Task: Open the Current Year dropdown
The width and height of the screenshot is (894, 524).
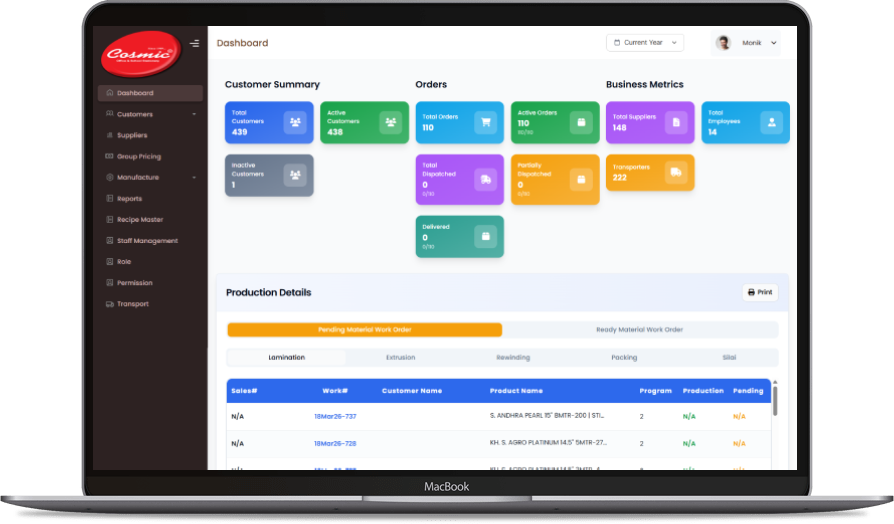Action: [x=644, y=43]
